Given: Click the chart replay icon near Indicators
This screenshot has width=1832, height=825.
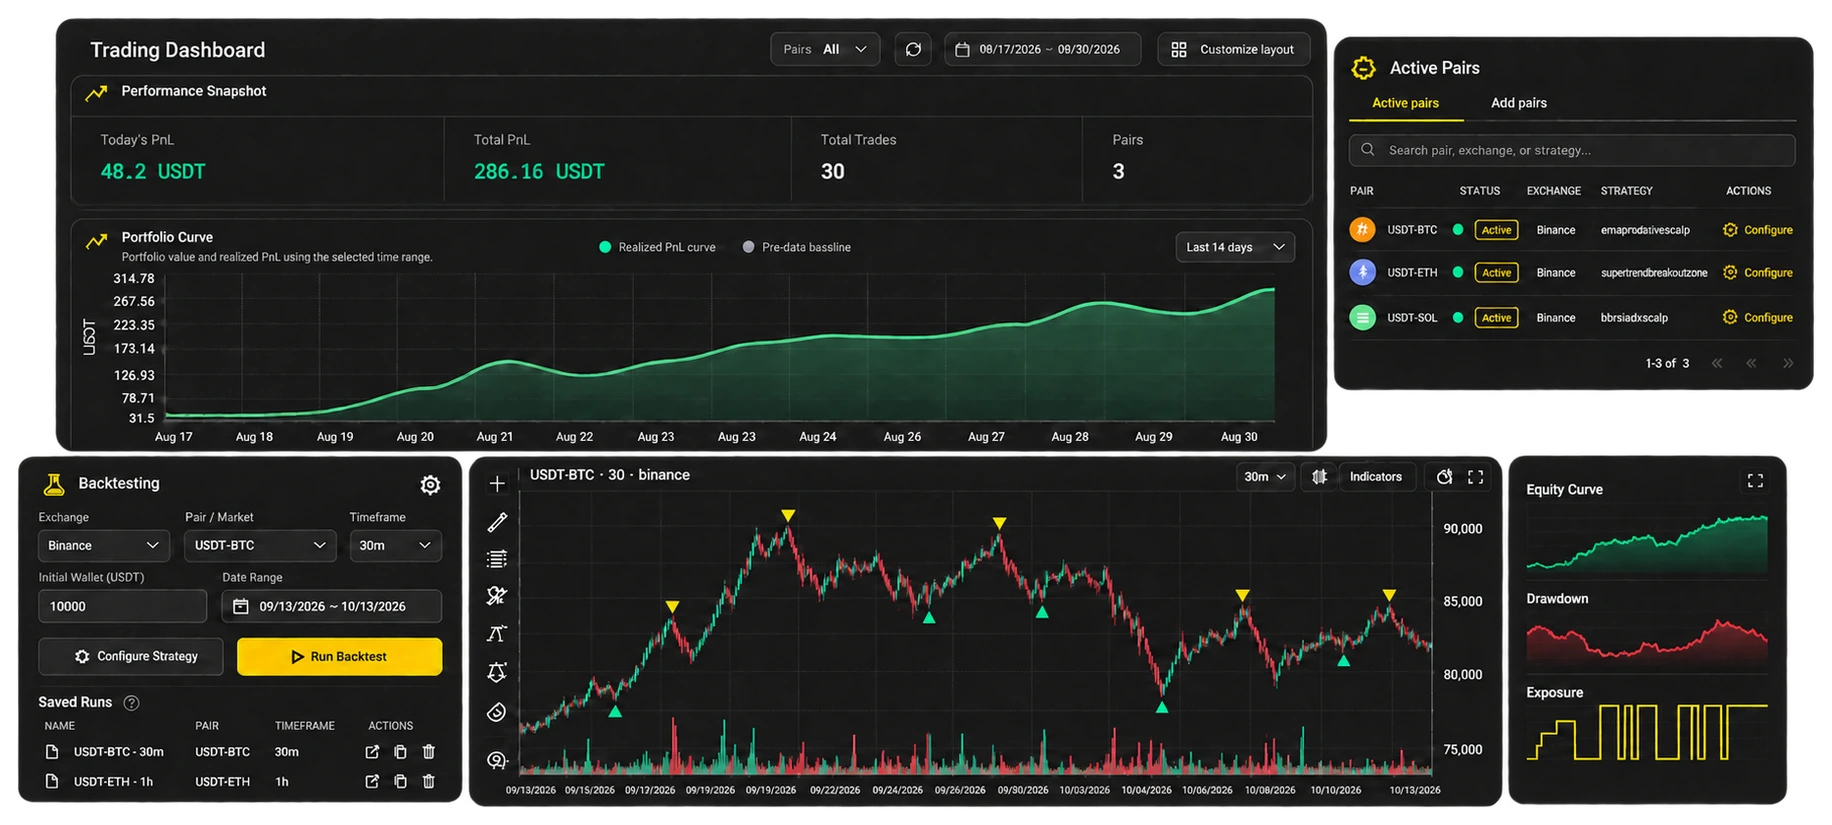Looking at the screenshot, I should (x=1444, y=477).
